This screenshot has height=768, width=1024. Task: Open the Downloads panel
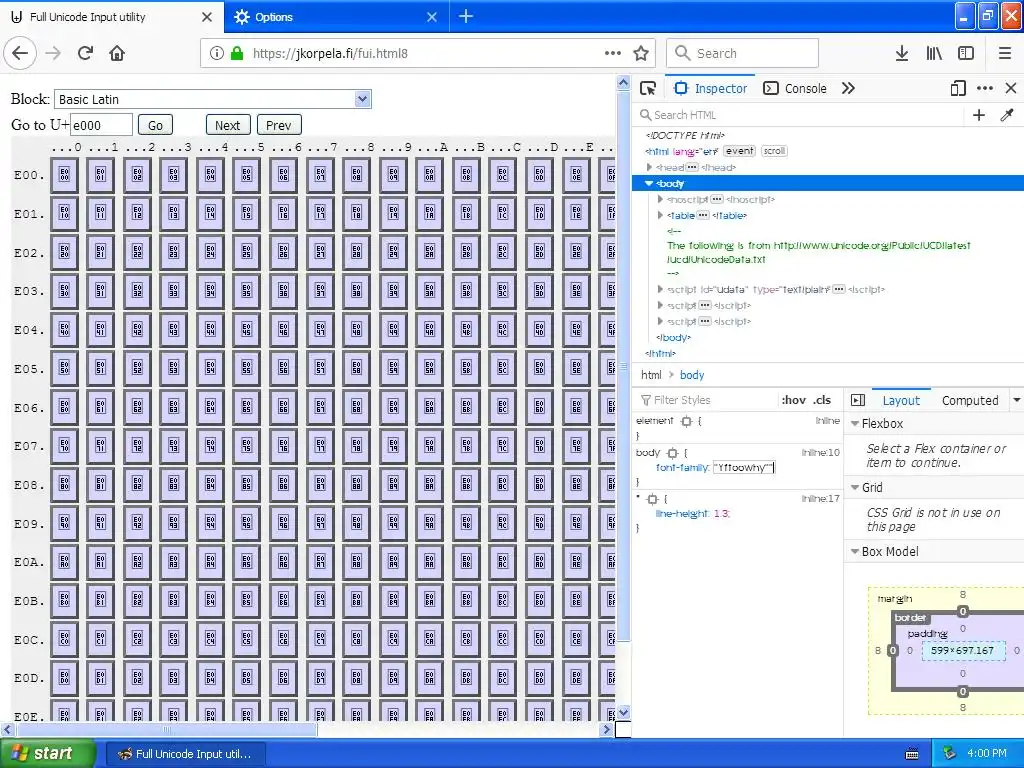click(902, 54)
